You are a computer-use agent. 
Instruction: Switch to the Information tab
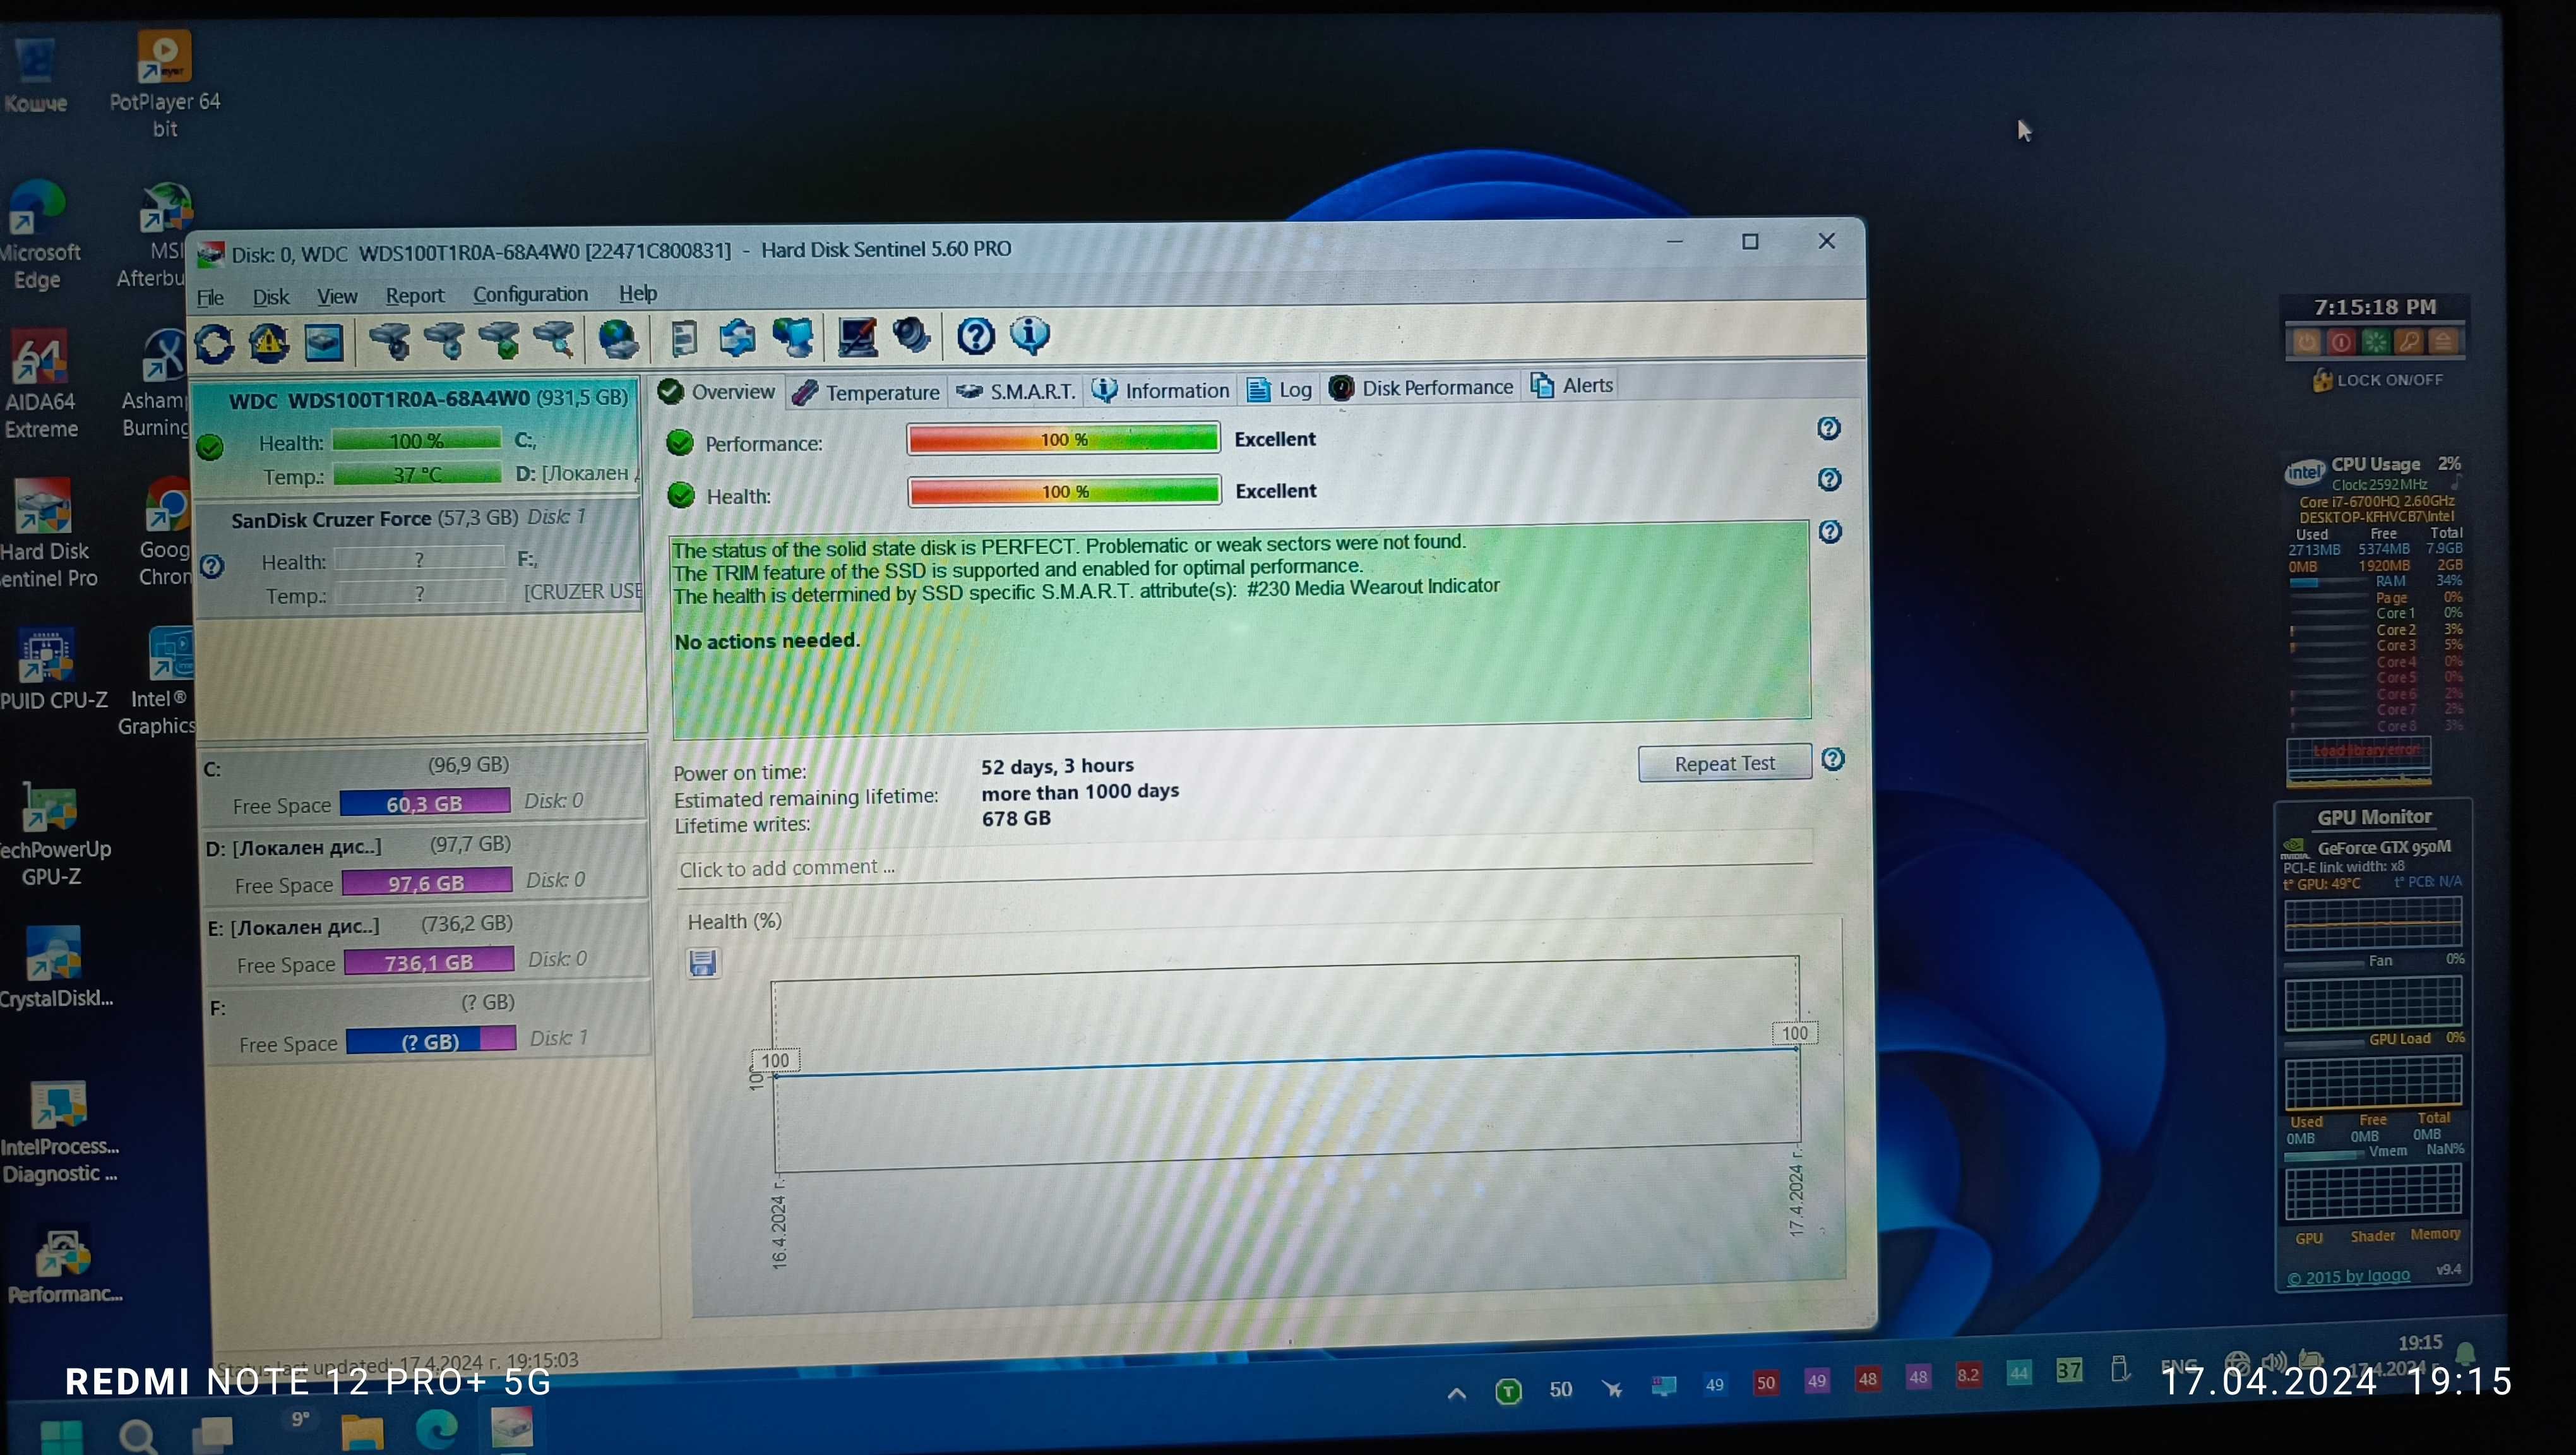[x=1162, y=390]
